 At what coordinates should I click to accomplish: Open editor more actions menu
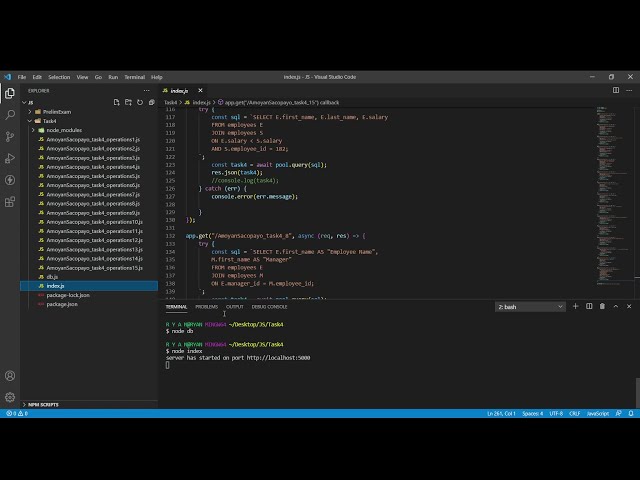click(x=629, y=90)
